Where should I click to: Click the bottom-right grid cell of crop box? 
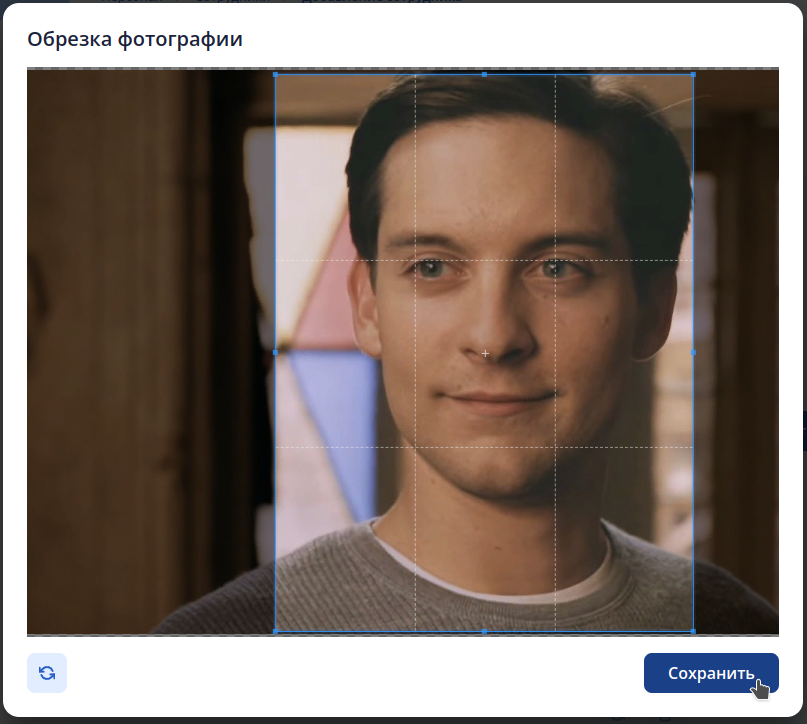(624, 539)
